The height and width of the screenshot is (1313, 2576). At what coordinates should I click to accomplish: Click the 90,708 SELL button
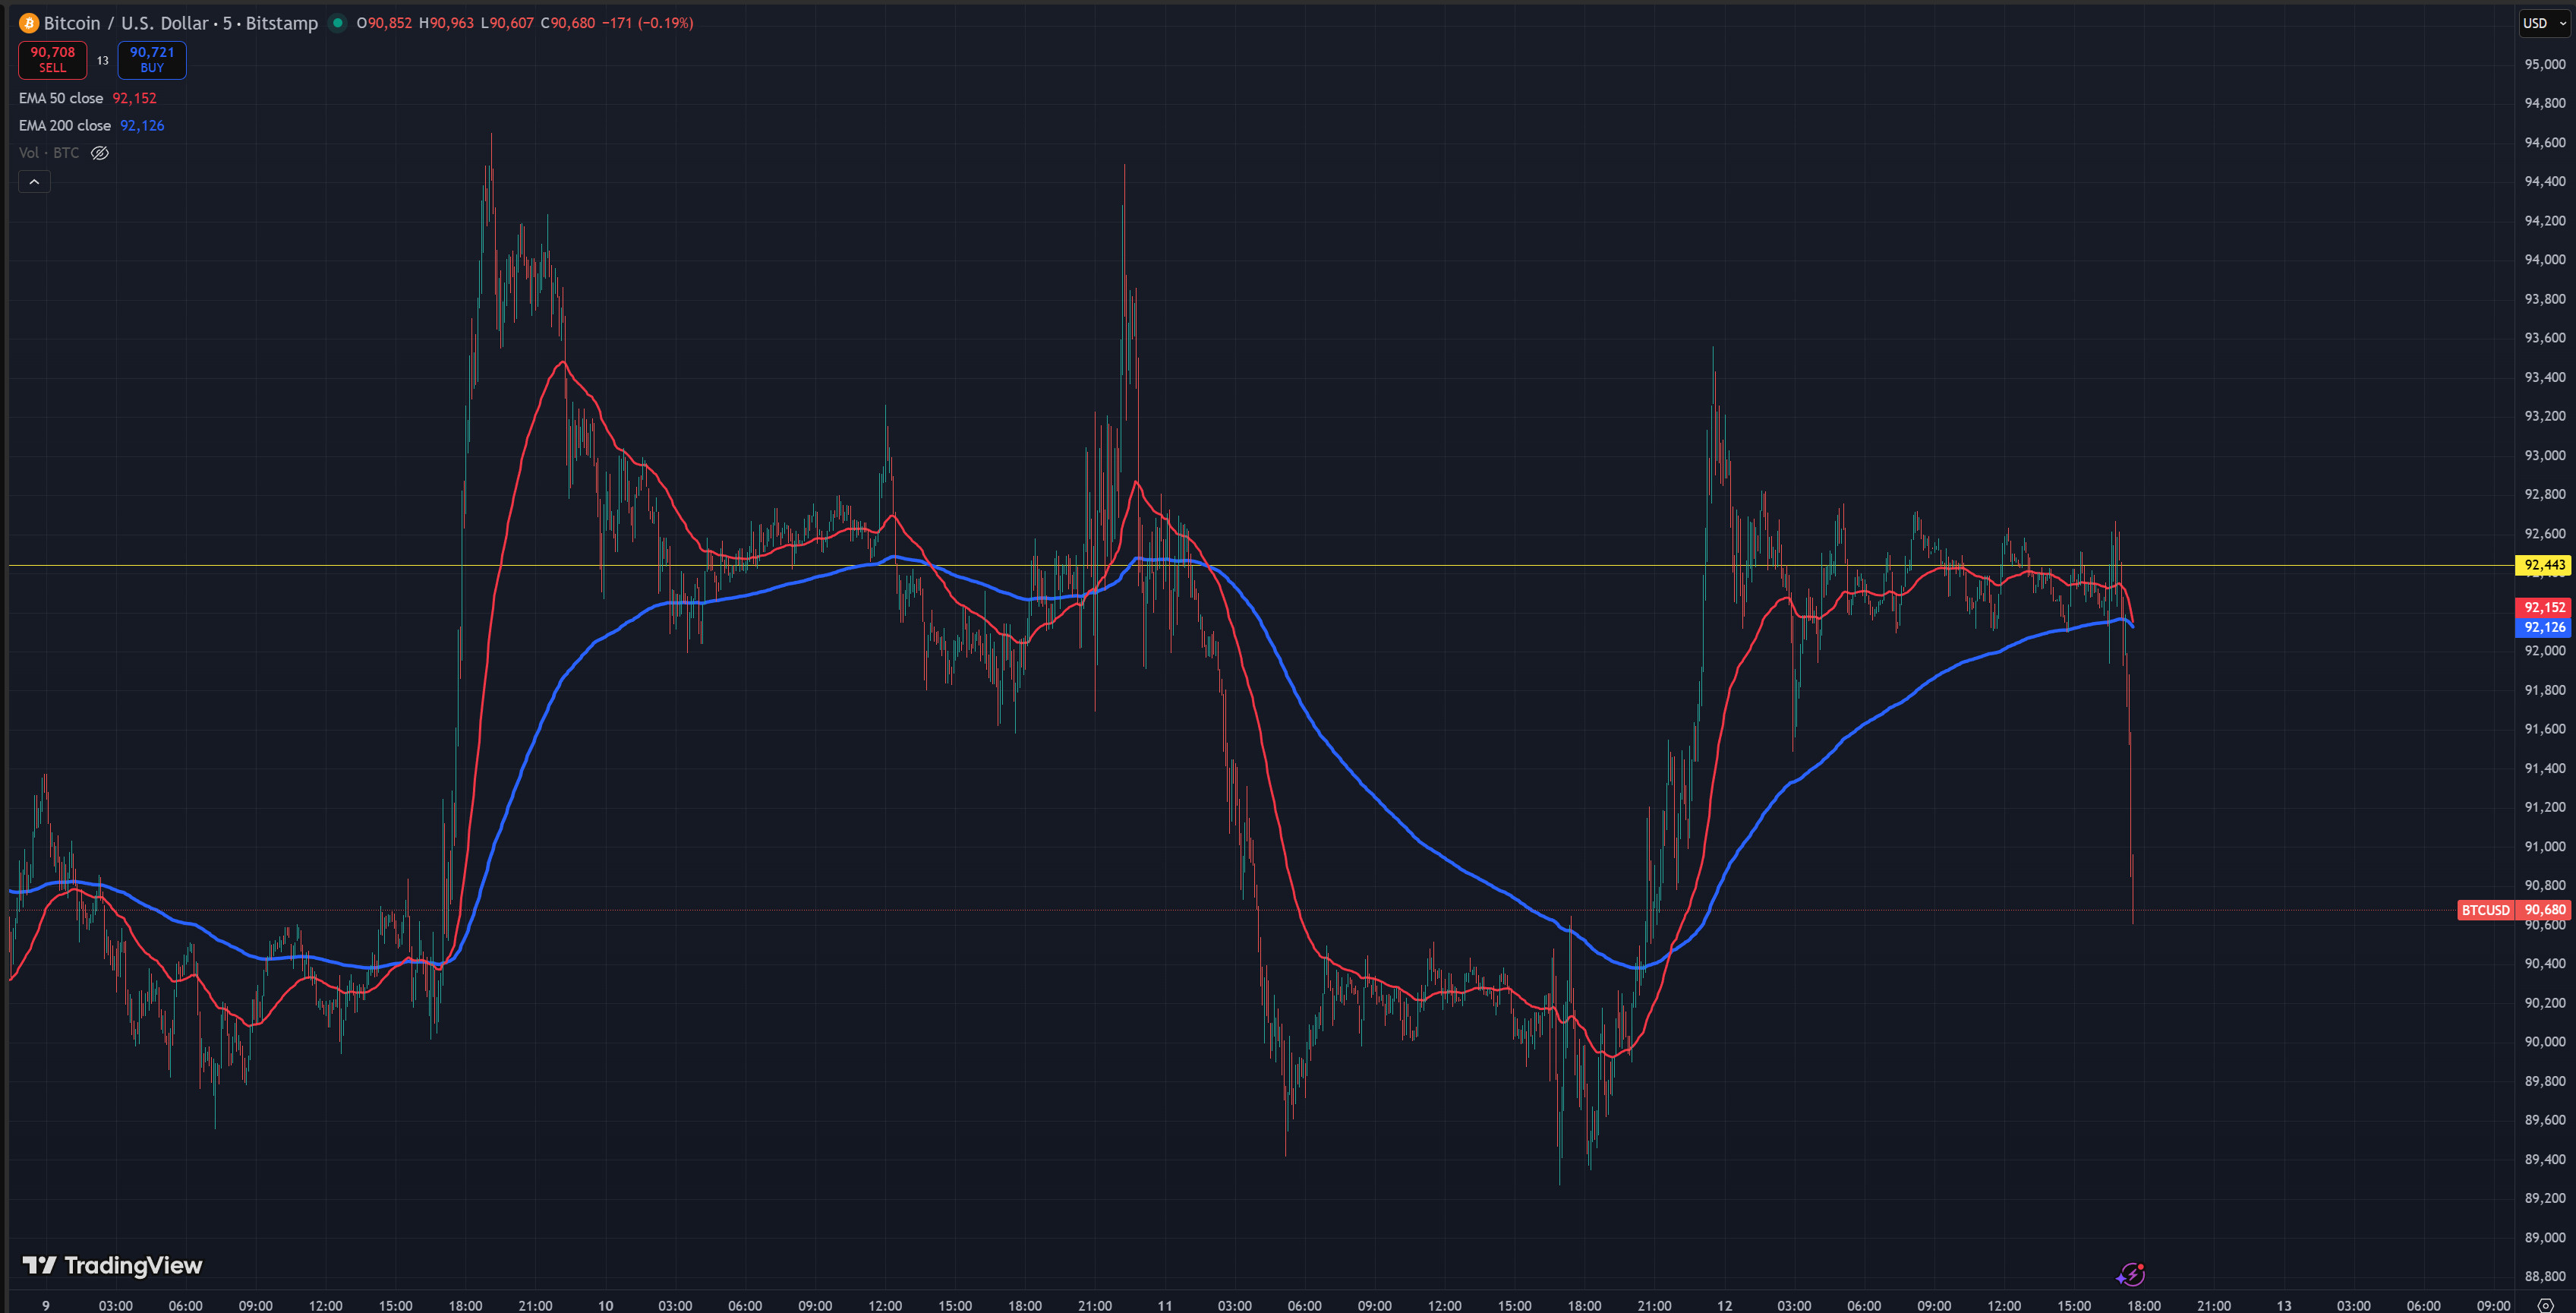[52, 60]
